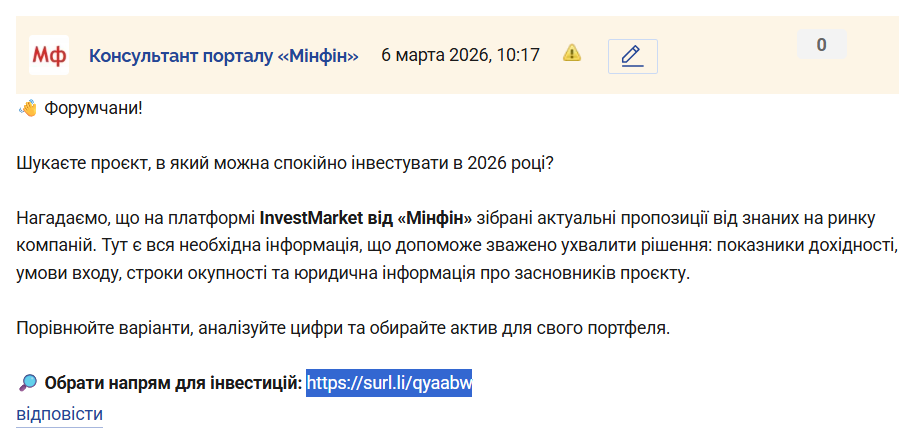
Task: Click the vote counter showing 0
Action: (x=821, y=45)
